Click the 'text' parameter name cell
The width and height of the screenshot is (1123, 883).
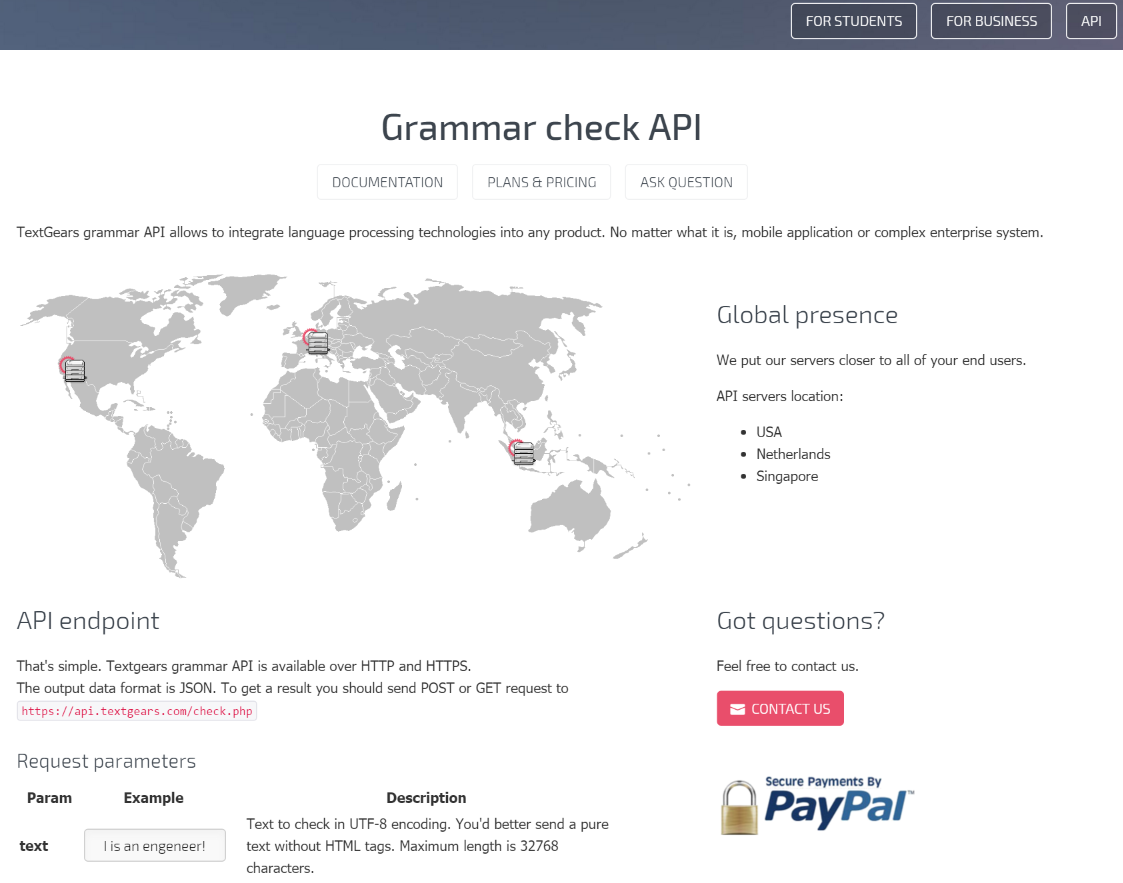tap(34, 846)
